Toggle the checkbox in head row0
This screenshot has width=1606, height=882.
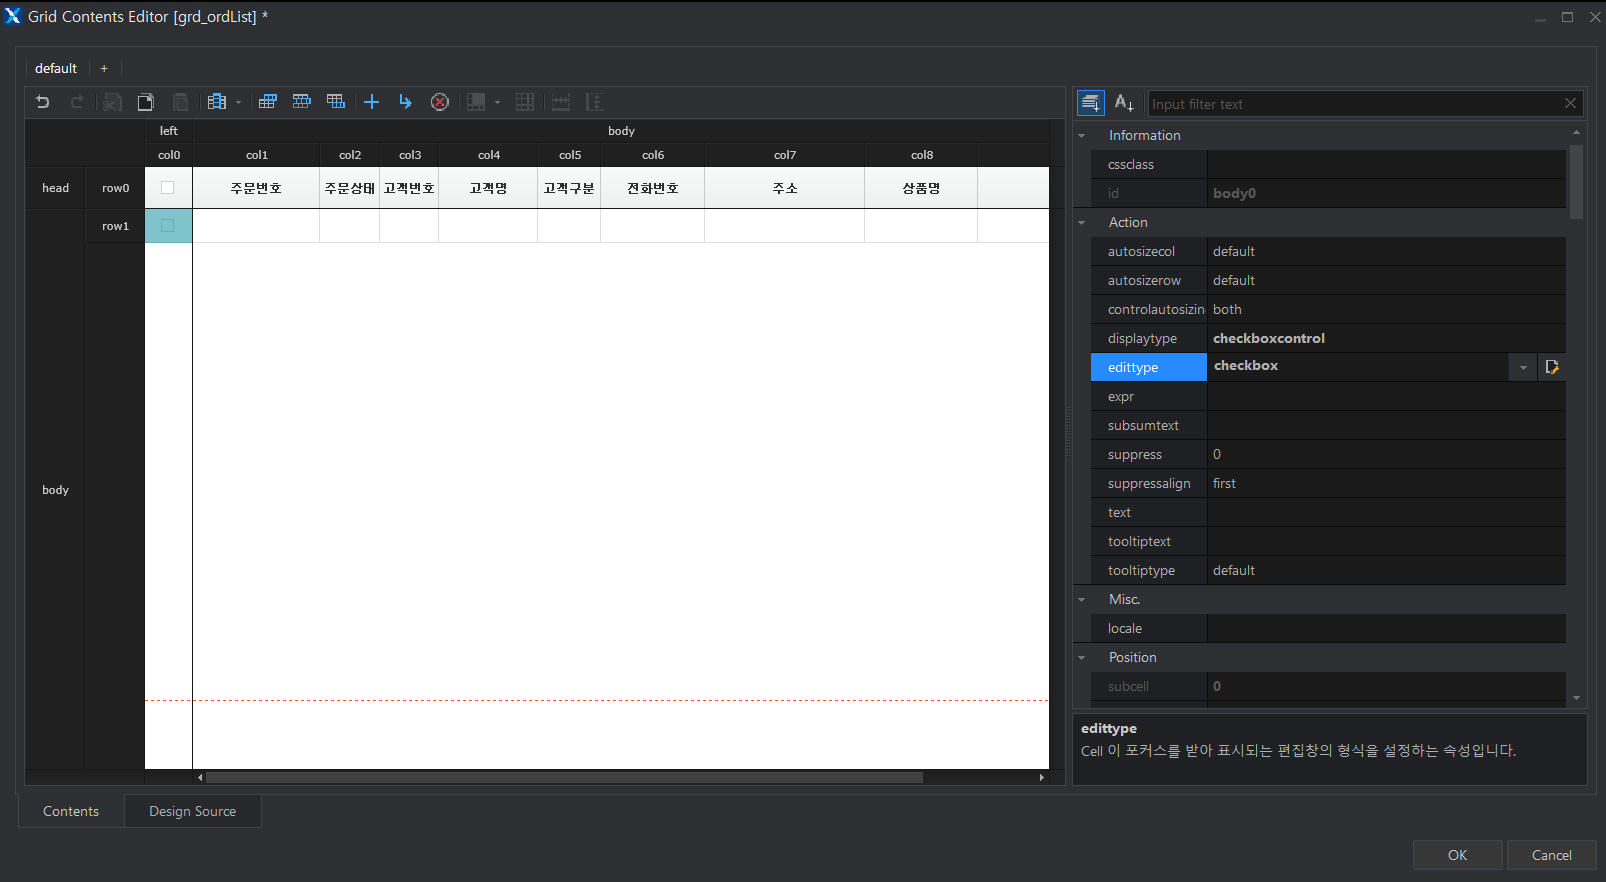(168, 188)
